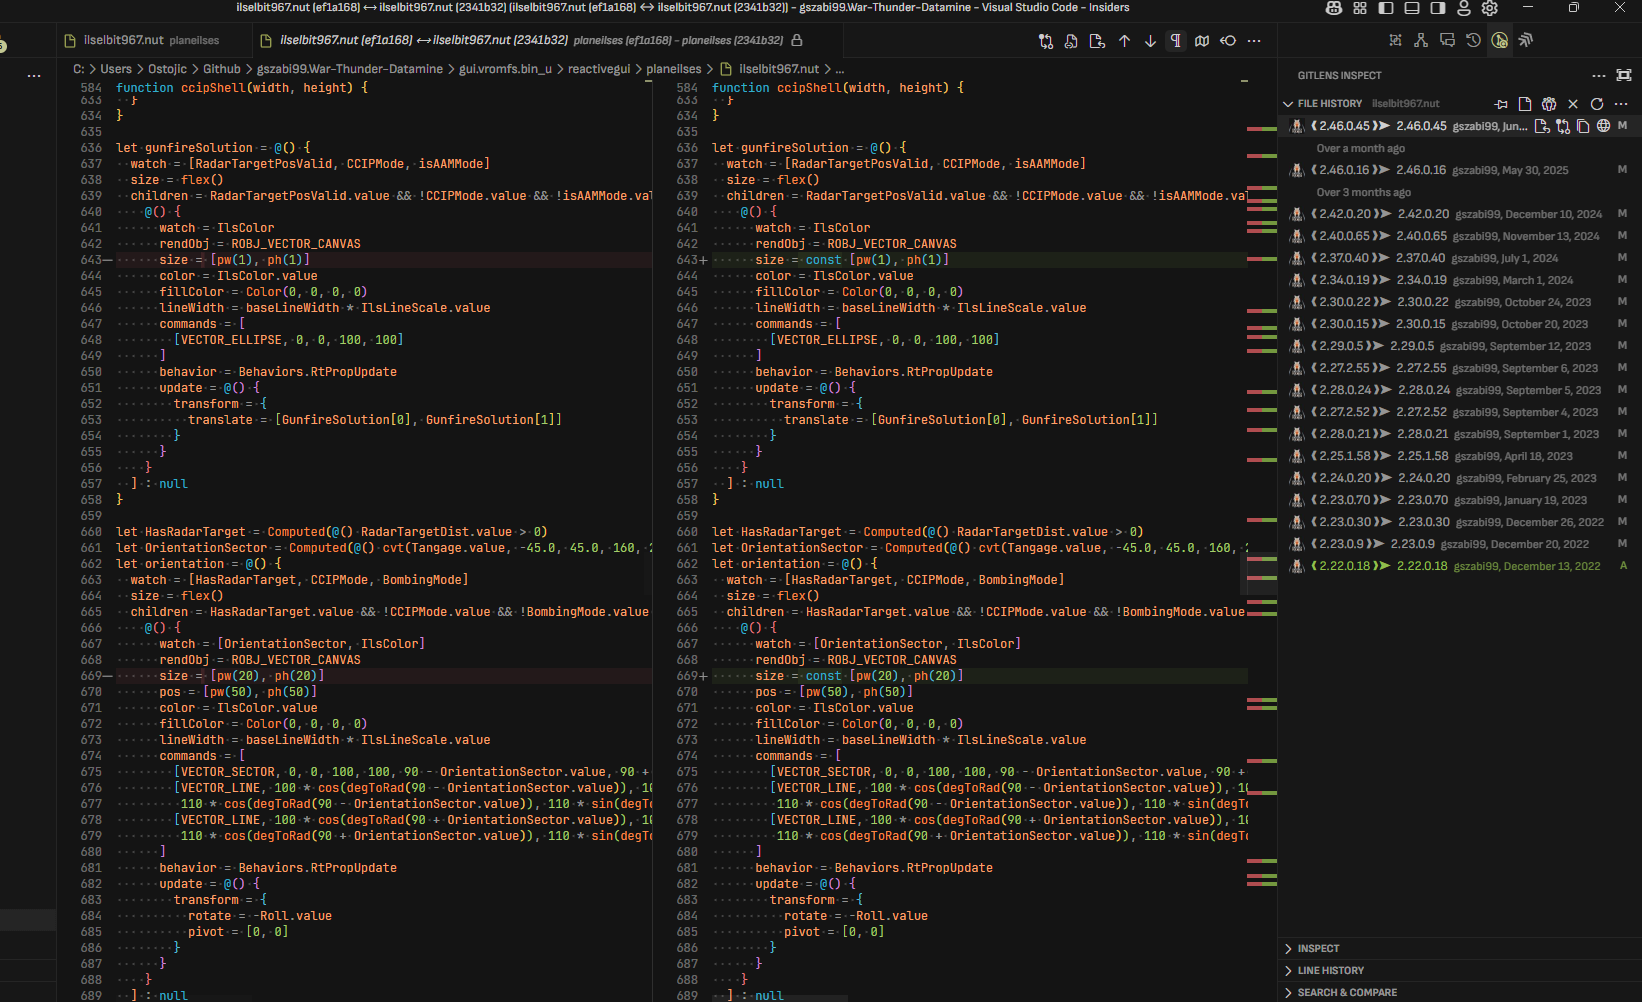Open the reactivegui breadcrumb
Screen dimensions: 1642x1002
tap(599, 69)
